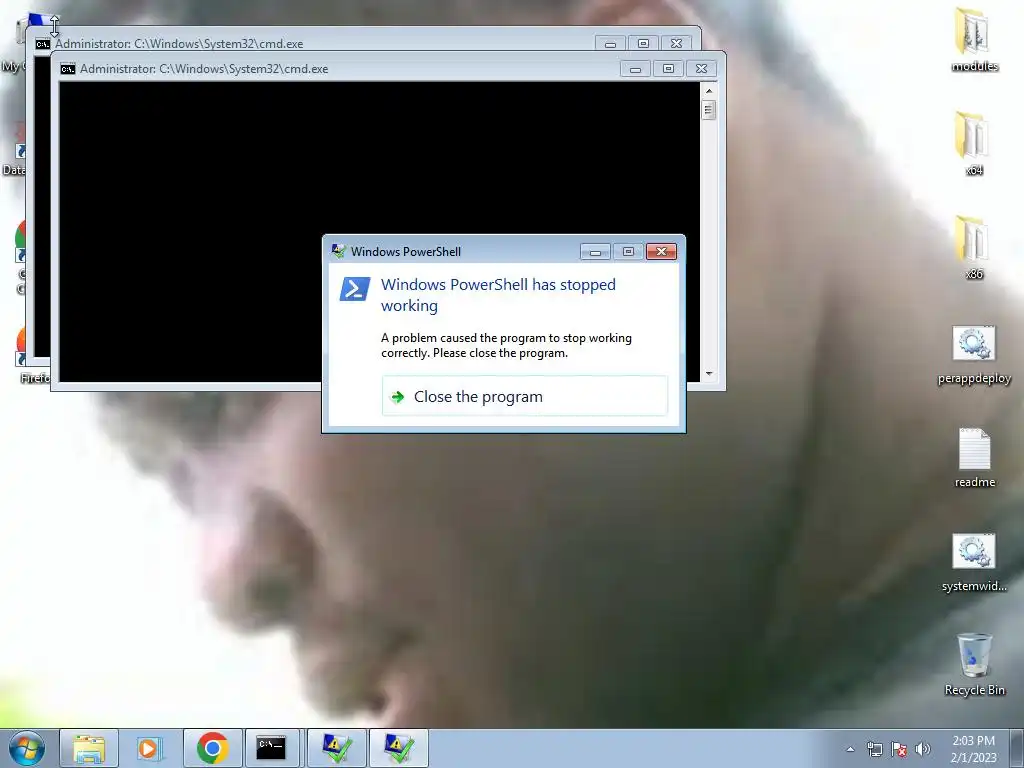The width and height of the screenshot is (1024, 768).
Task: Click the back cmd.exe window title bar icon
Action: 43,44
